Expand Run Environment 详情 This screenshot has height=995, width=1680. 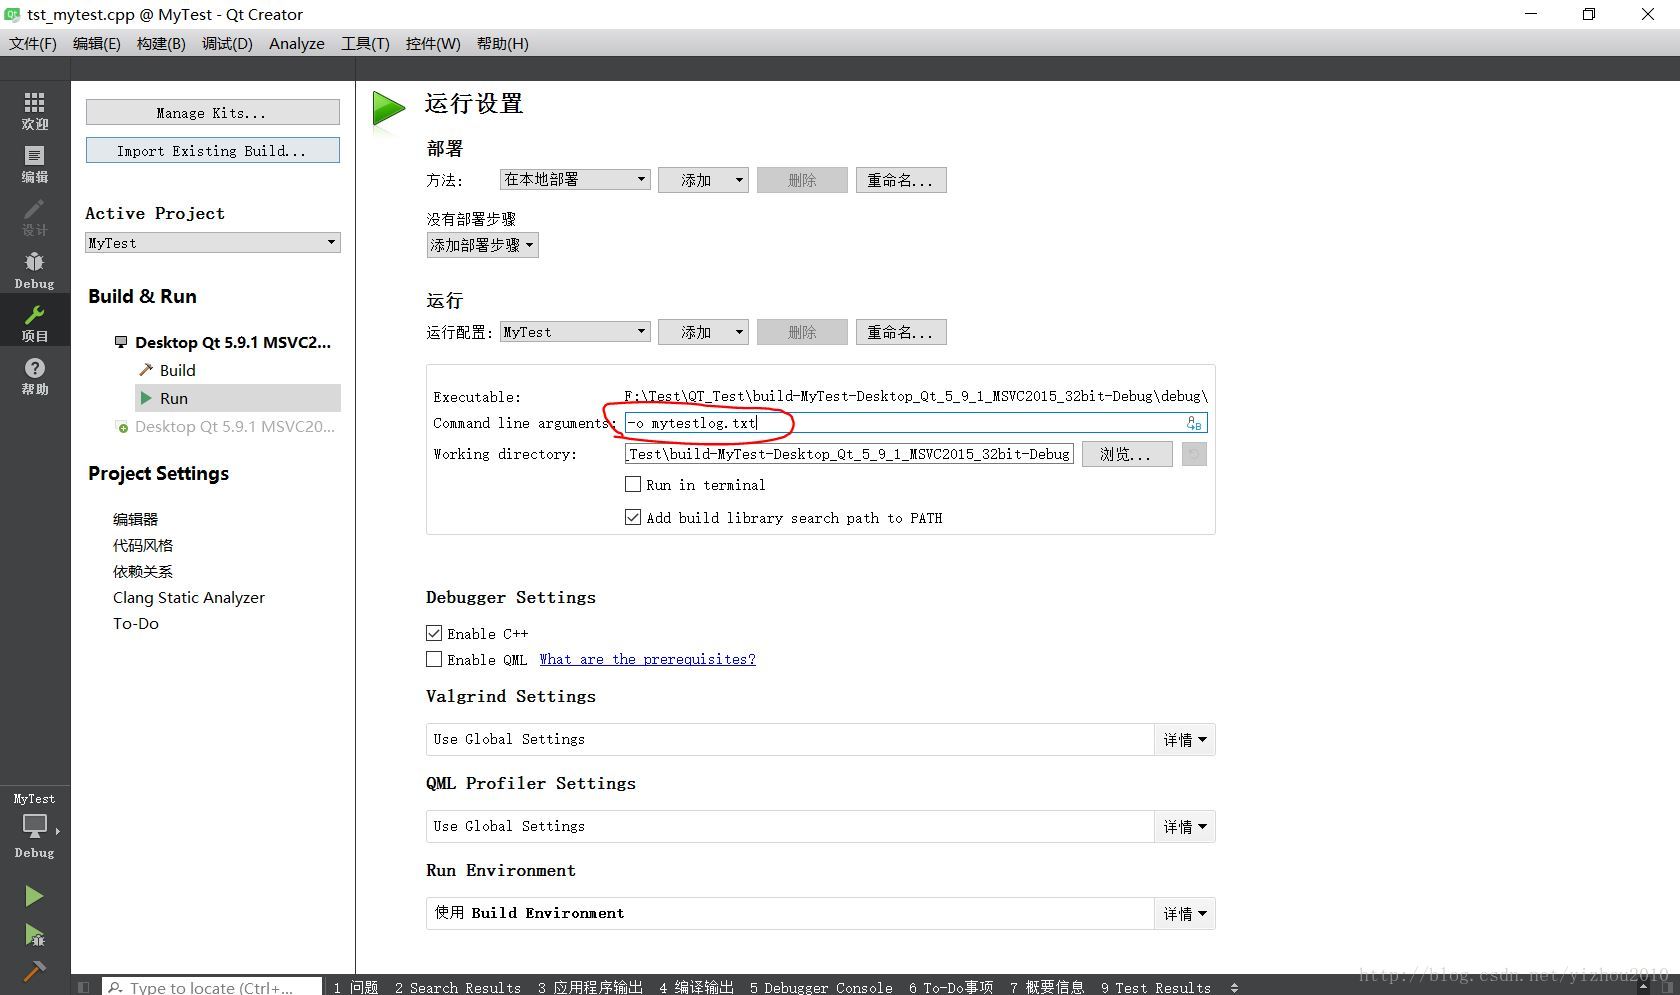click(x=1185, y=914)
